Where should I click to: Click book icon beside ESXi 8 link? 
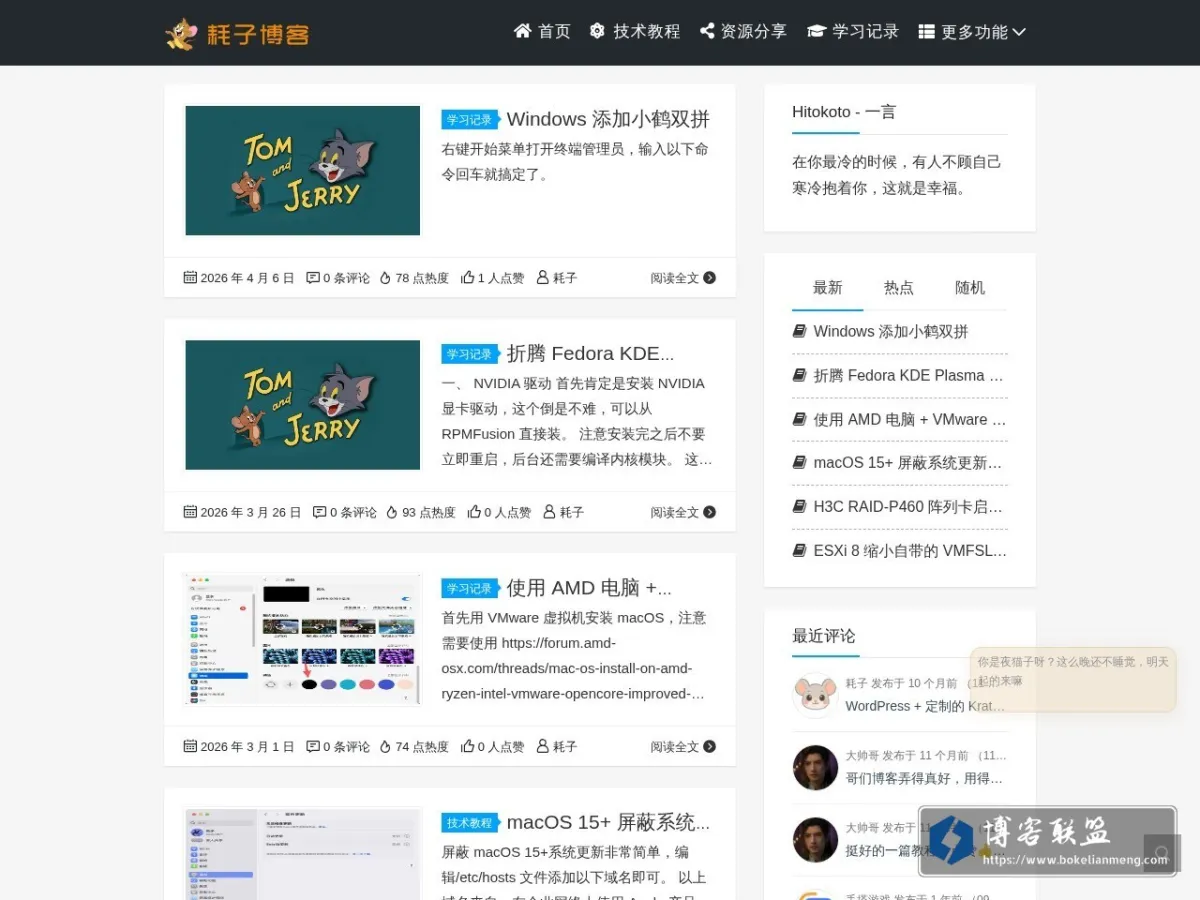coord(799,550)
